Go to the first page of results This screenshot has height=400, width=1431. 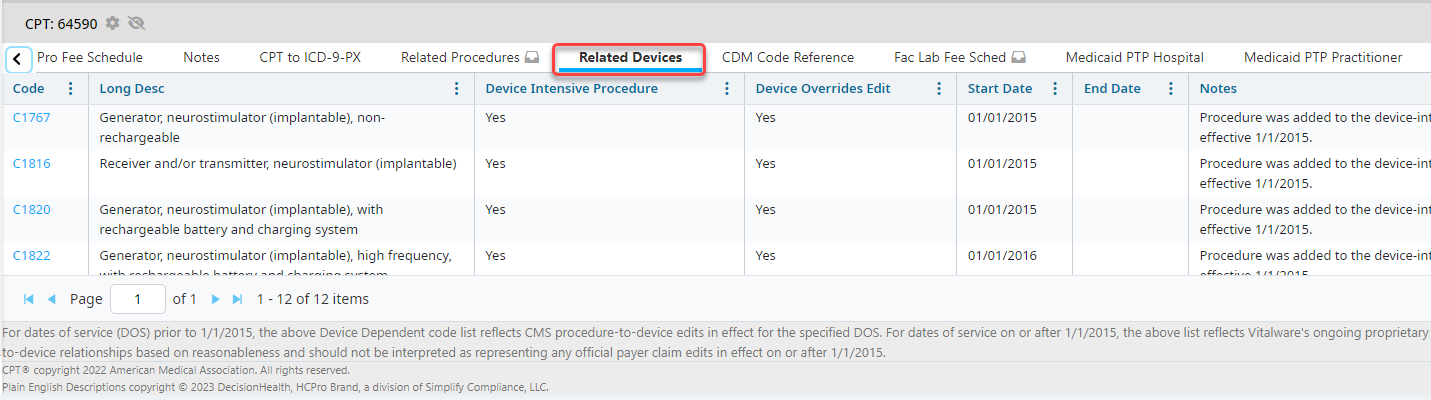28,299
